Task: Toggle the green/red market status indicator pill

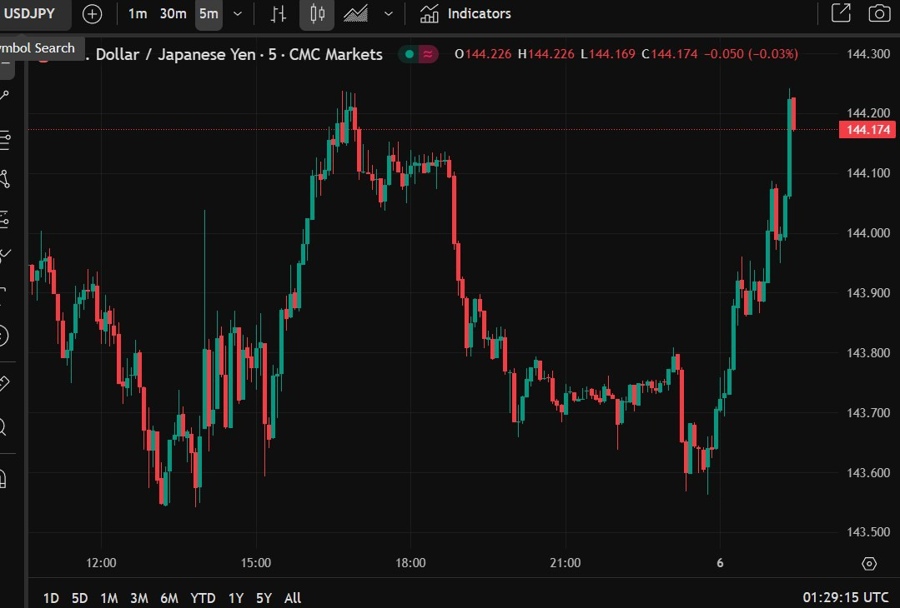Action: (418, 54)
